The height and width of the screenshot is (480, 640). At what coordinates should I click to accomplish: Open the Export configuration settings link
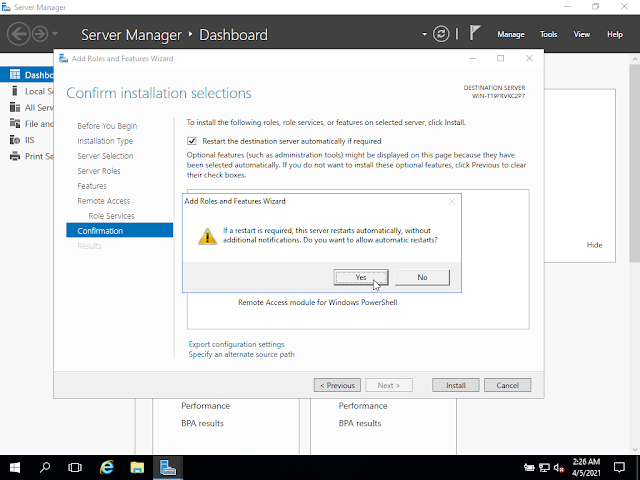[x=236, y=344]
